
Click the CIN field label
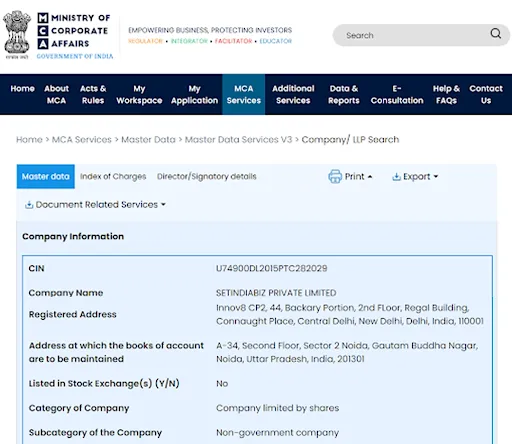(x=36, y=268)
